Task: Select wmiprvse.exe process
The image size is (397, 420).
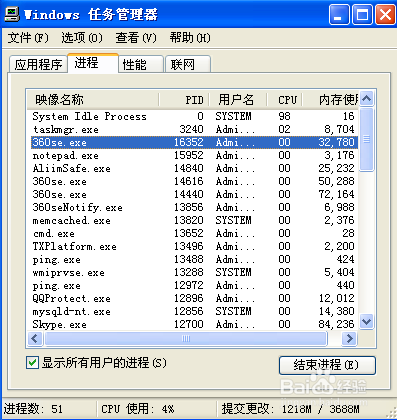Action: 193,272
